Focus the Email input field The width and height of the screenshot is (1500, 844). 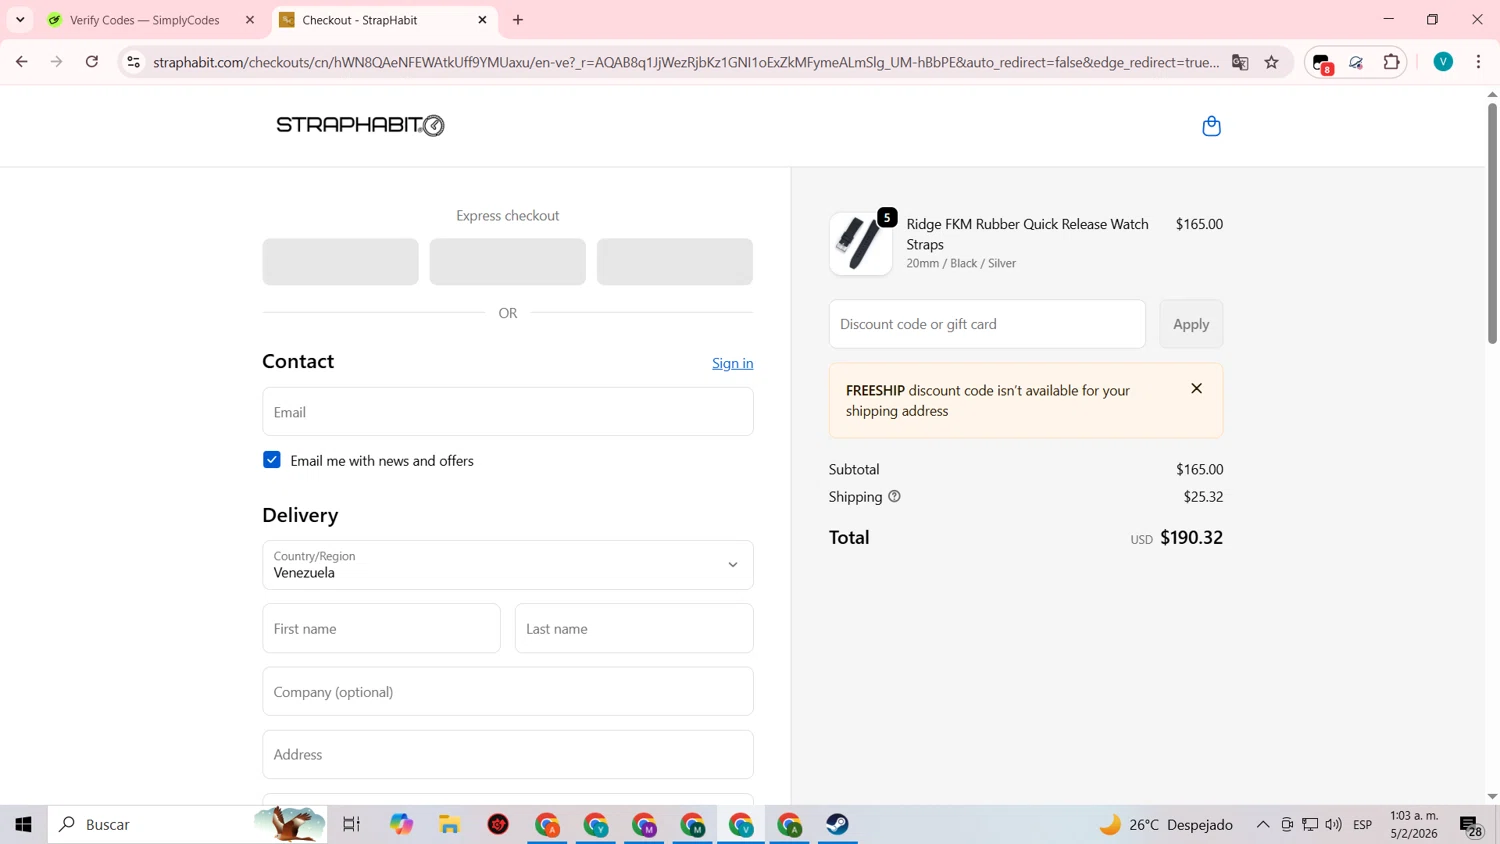(508, 412)
